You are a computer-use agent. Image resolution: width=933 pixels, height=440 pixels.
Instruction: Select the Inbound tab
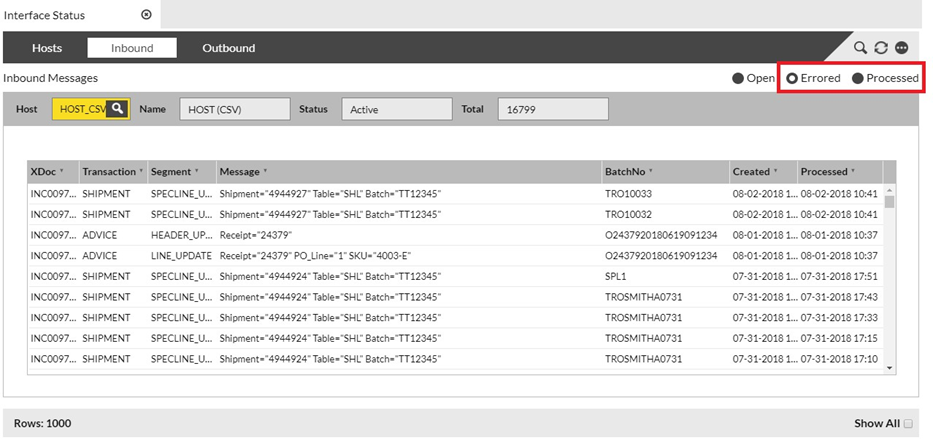(x=132, y=48)
